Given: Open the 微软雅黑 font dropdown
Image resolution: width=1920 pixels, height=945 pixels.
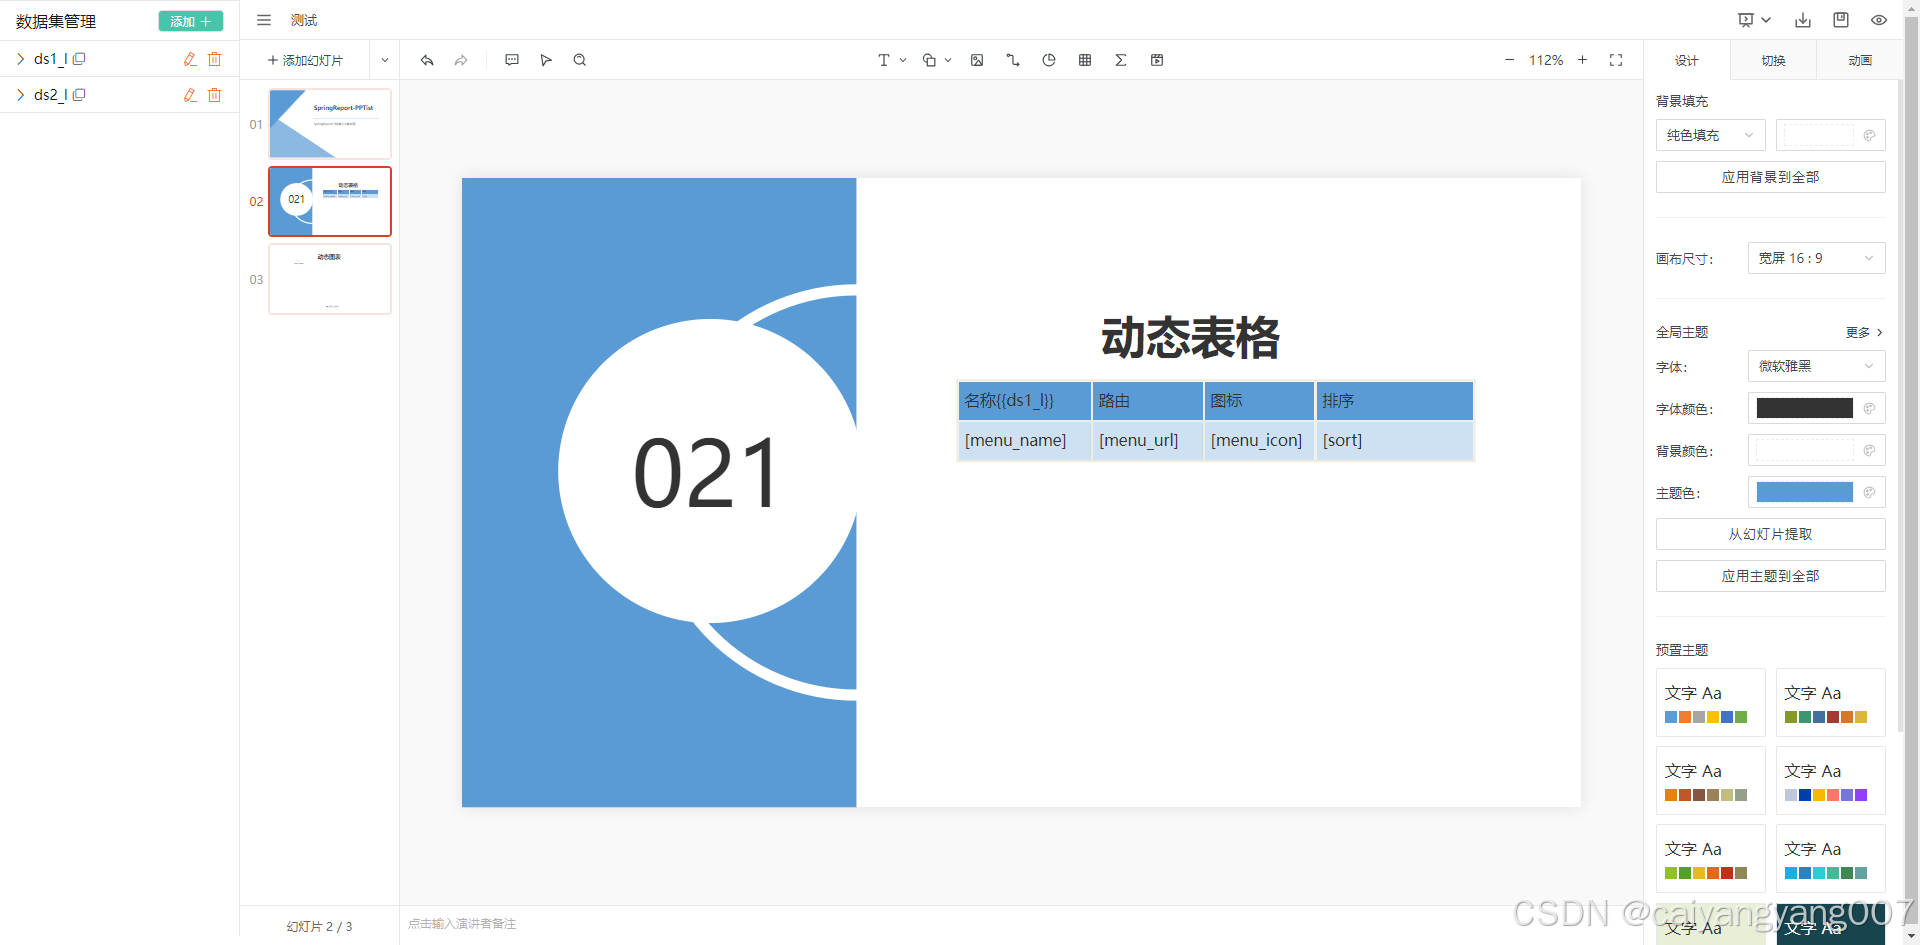Looking at the screenshot, I should coord(1816,366).
